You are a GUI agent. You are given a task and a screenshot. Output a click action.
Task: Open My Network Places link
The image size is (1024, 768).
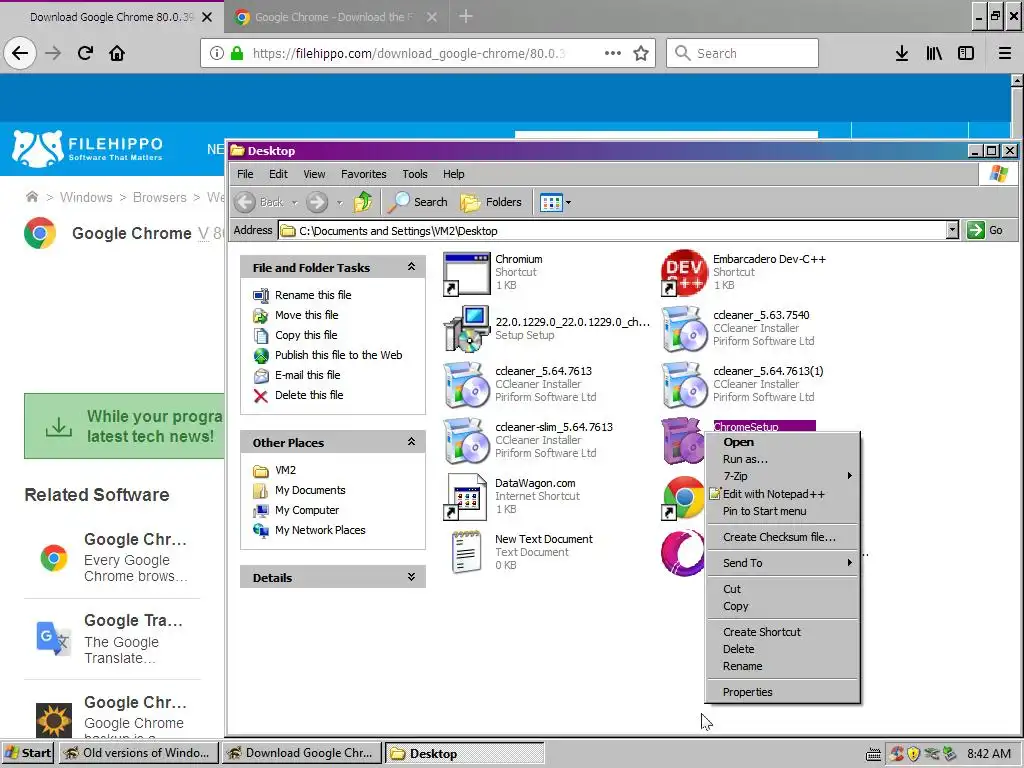point(320,530)
